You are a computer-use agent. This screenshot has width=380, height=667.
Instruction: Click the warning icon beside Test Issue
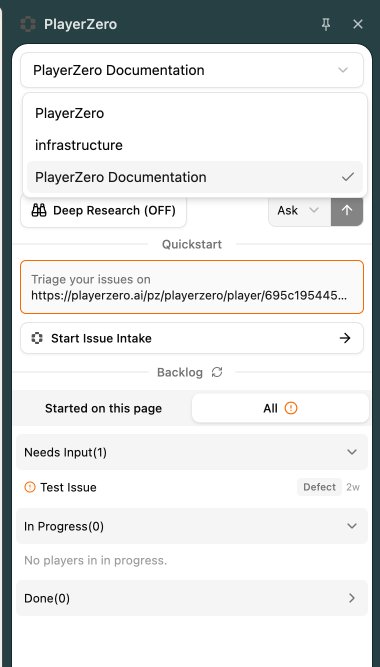(x=30, y=487)
